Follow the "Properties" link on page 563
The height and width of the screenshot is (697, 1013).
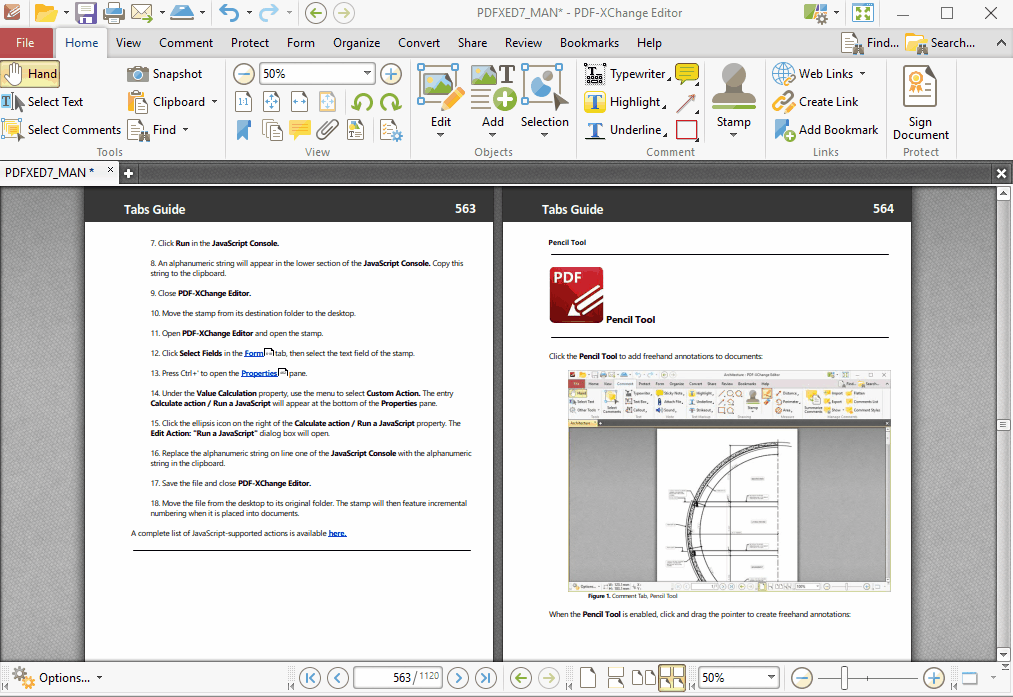click(x=259, y=373)
